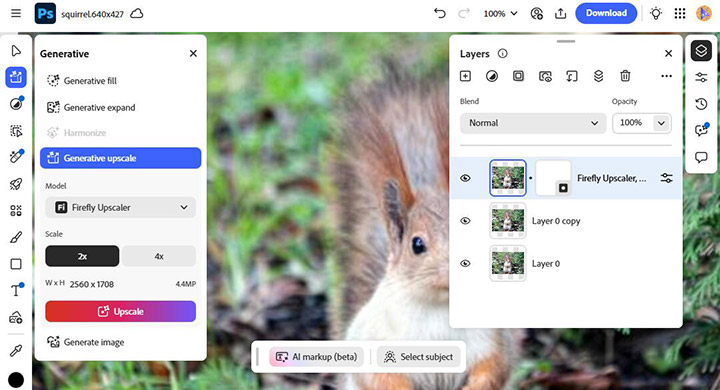Viewport: 720px width, 390px height.
Task: Hide the Firefly Upscaler layer
Action: [465, 178]
